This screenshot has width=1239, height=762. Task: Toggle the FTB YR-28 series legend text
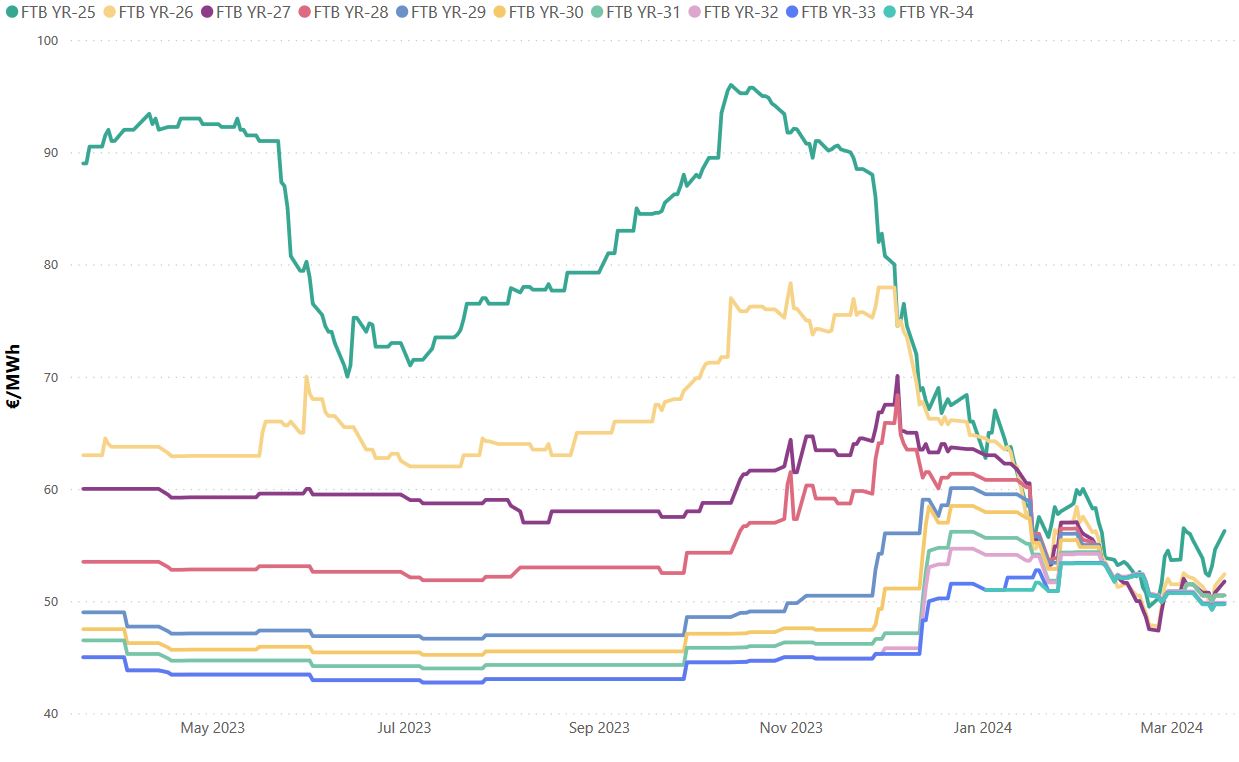tap(351, 12)
